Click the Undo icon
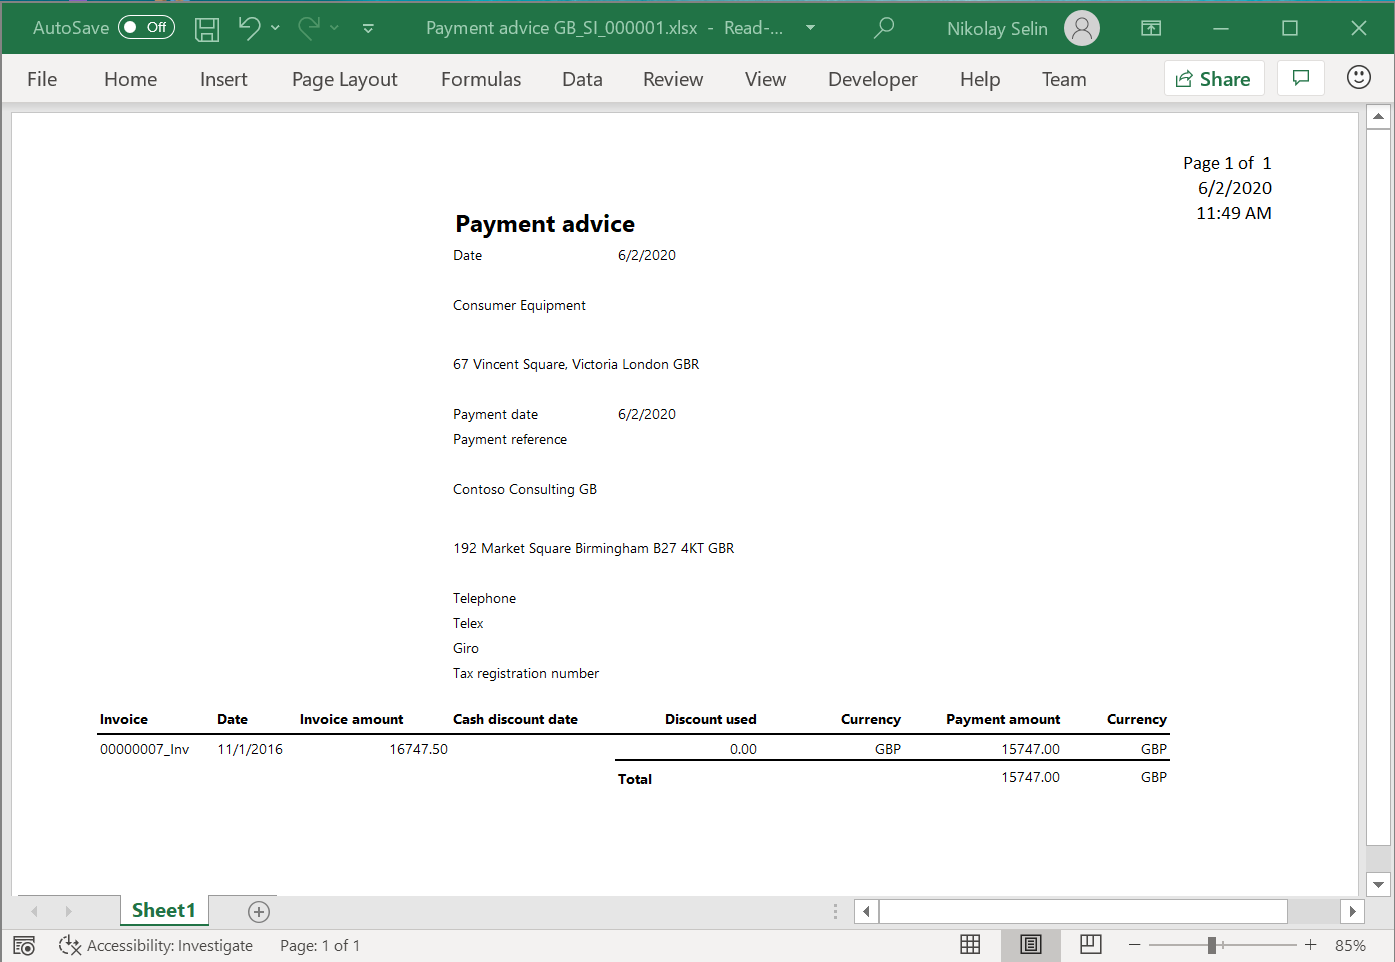 [x=249, y=28]
